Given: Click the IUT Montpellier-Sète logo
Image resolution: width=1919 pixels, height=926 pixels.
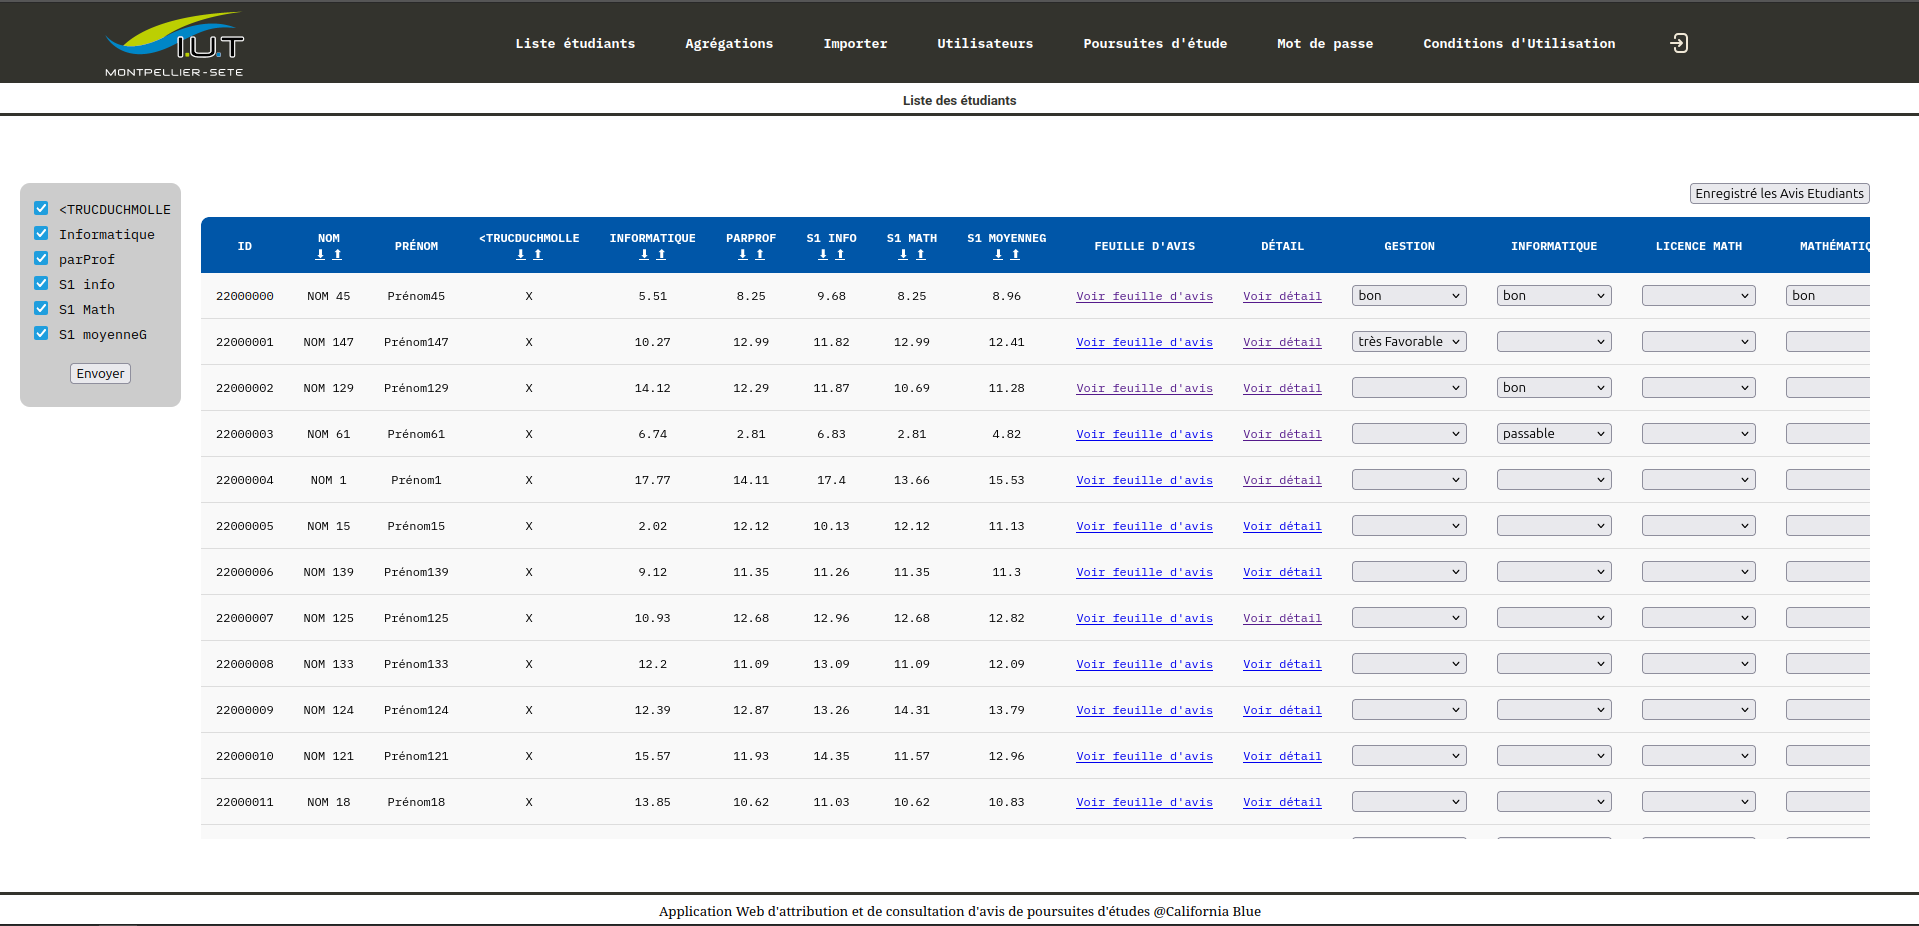Looking at the screenshot, I should click(x=175, y=45).
